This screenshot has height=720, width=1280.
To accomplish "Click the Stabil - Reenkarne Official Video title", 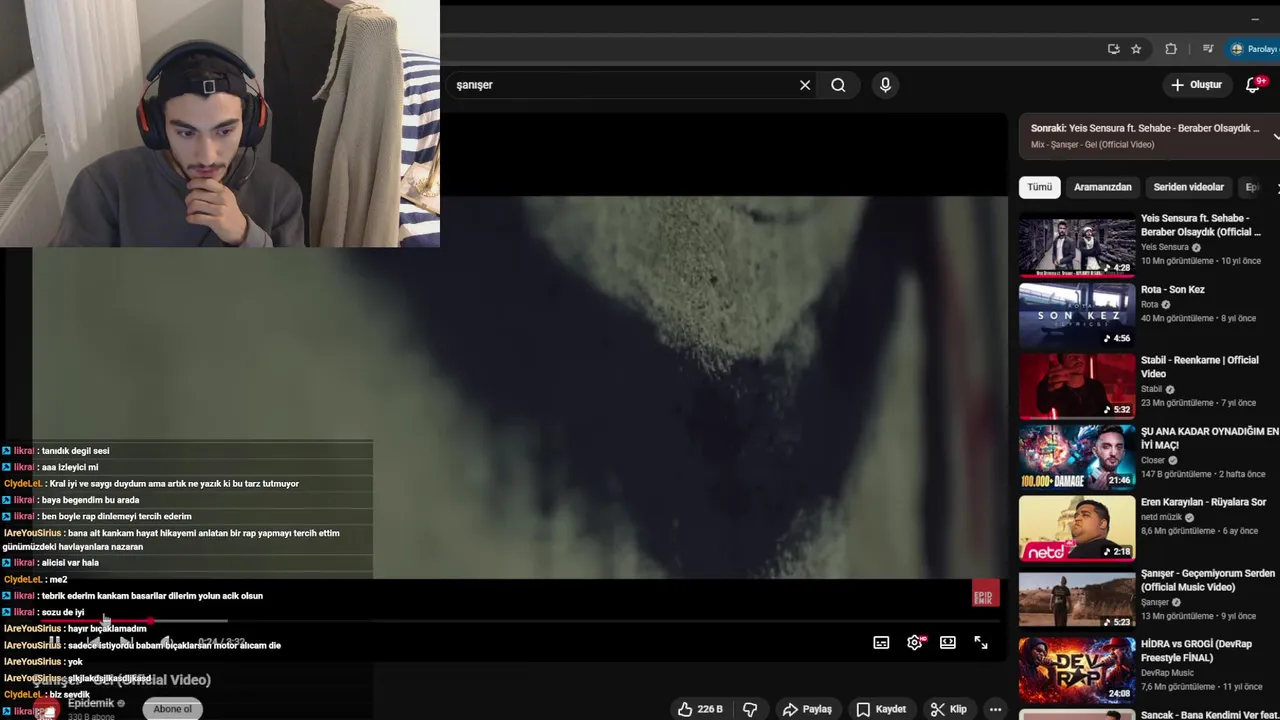I will pos(1200,367).
